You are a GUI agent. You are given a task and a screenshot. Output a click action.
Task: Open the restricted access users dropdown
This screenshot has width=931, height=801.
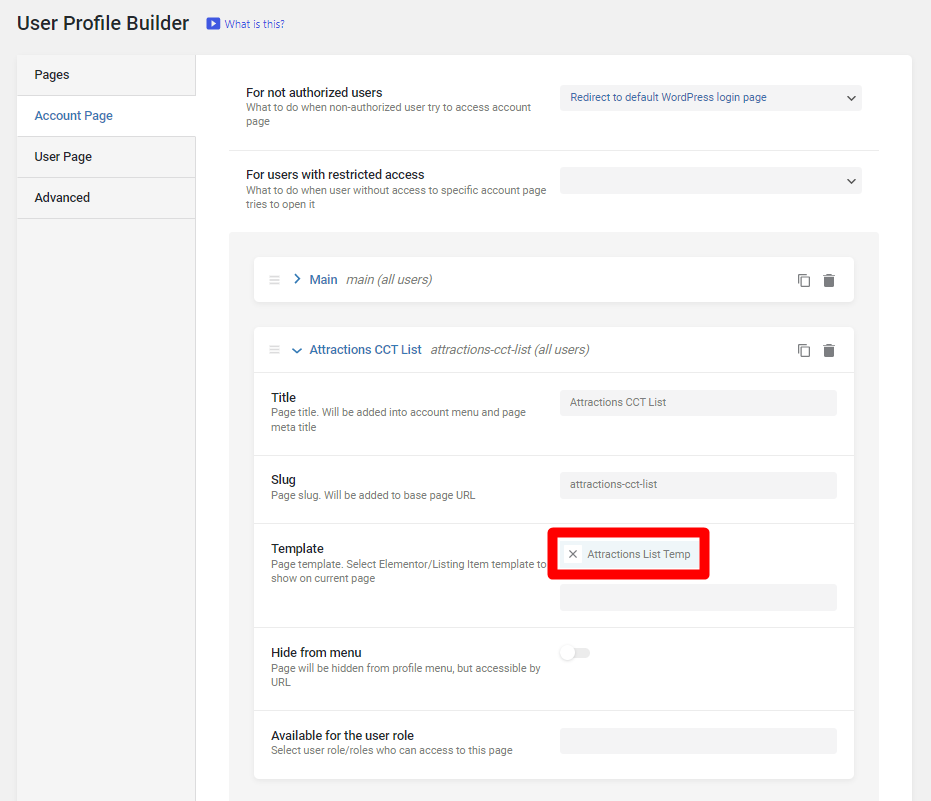pyautogui.click(x=710, y=181)
